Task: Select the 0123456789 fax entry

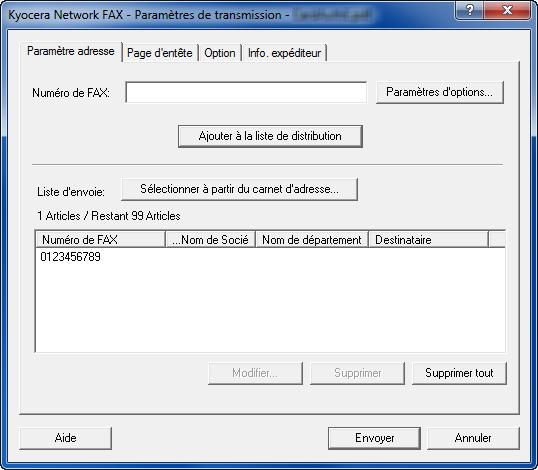Action: (70, 257)
